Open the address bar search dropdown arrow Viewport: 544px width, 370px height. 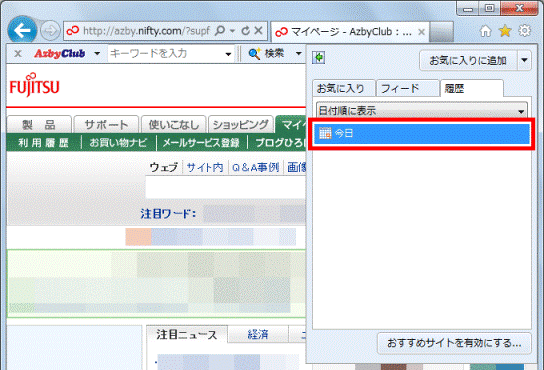(232, 31)
